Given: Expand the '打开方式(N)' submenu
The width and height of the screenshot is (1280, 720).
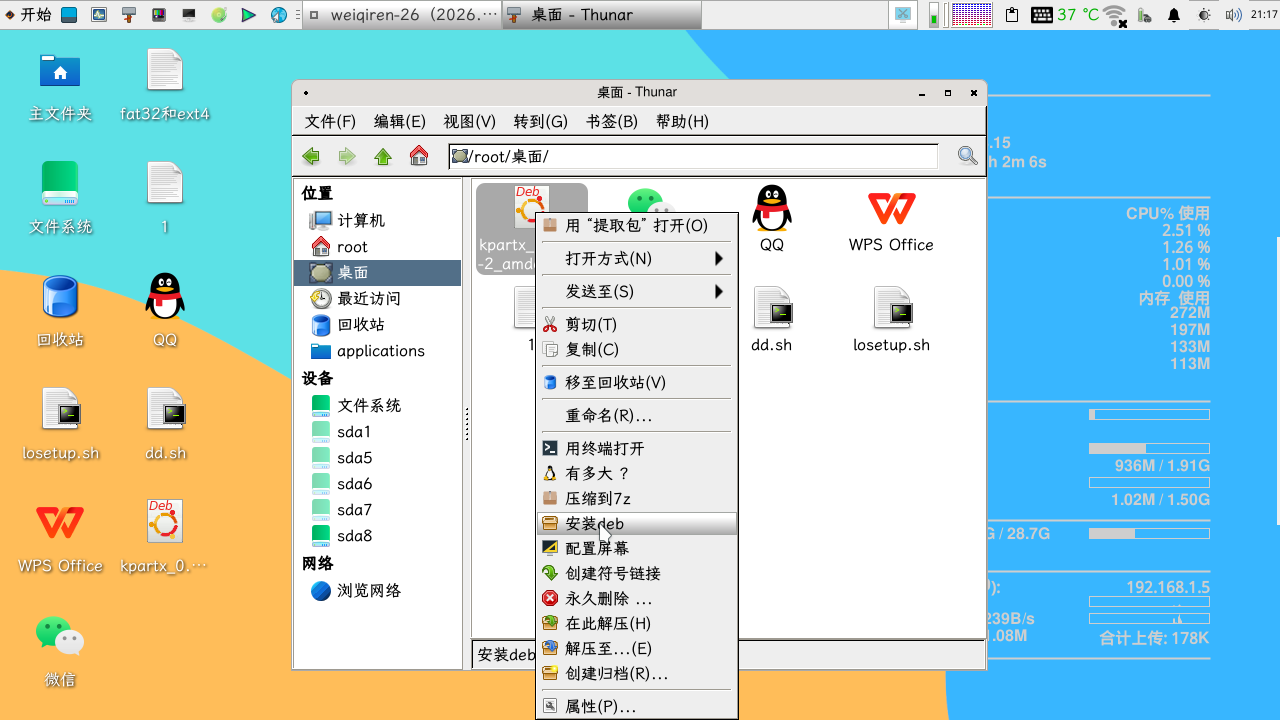Looking at the screenshot, I should (x=637, y=258).
